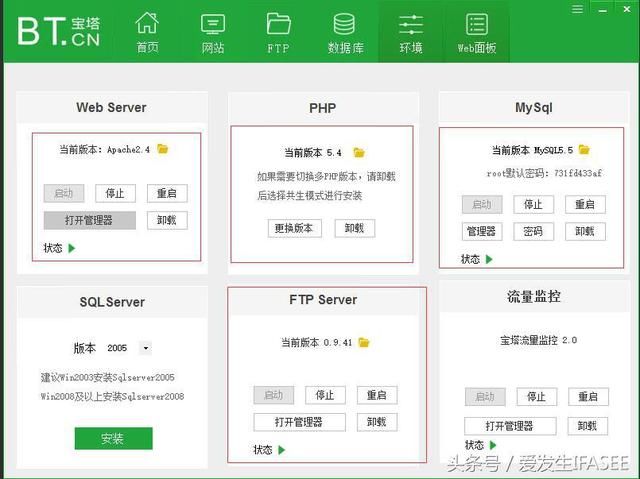Open PHP 5.4 folder icon
Image resolution: width=640 pixels, height=479 pixels.
tap(359, 153)
